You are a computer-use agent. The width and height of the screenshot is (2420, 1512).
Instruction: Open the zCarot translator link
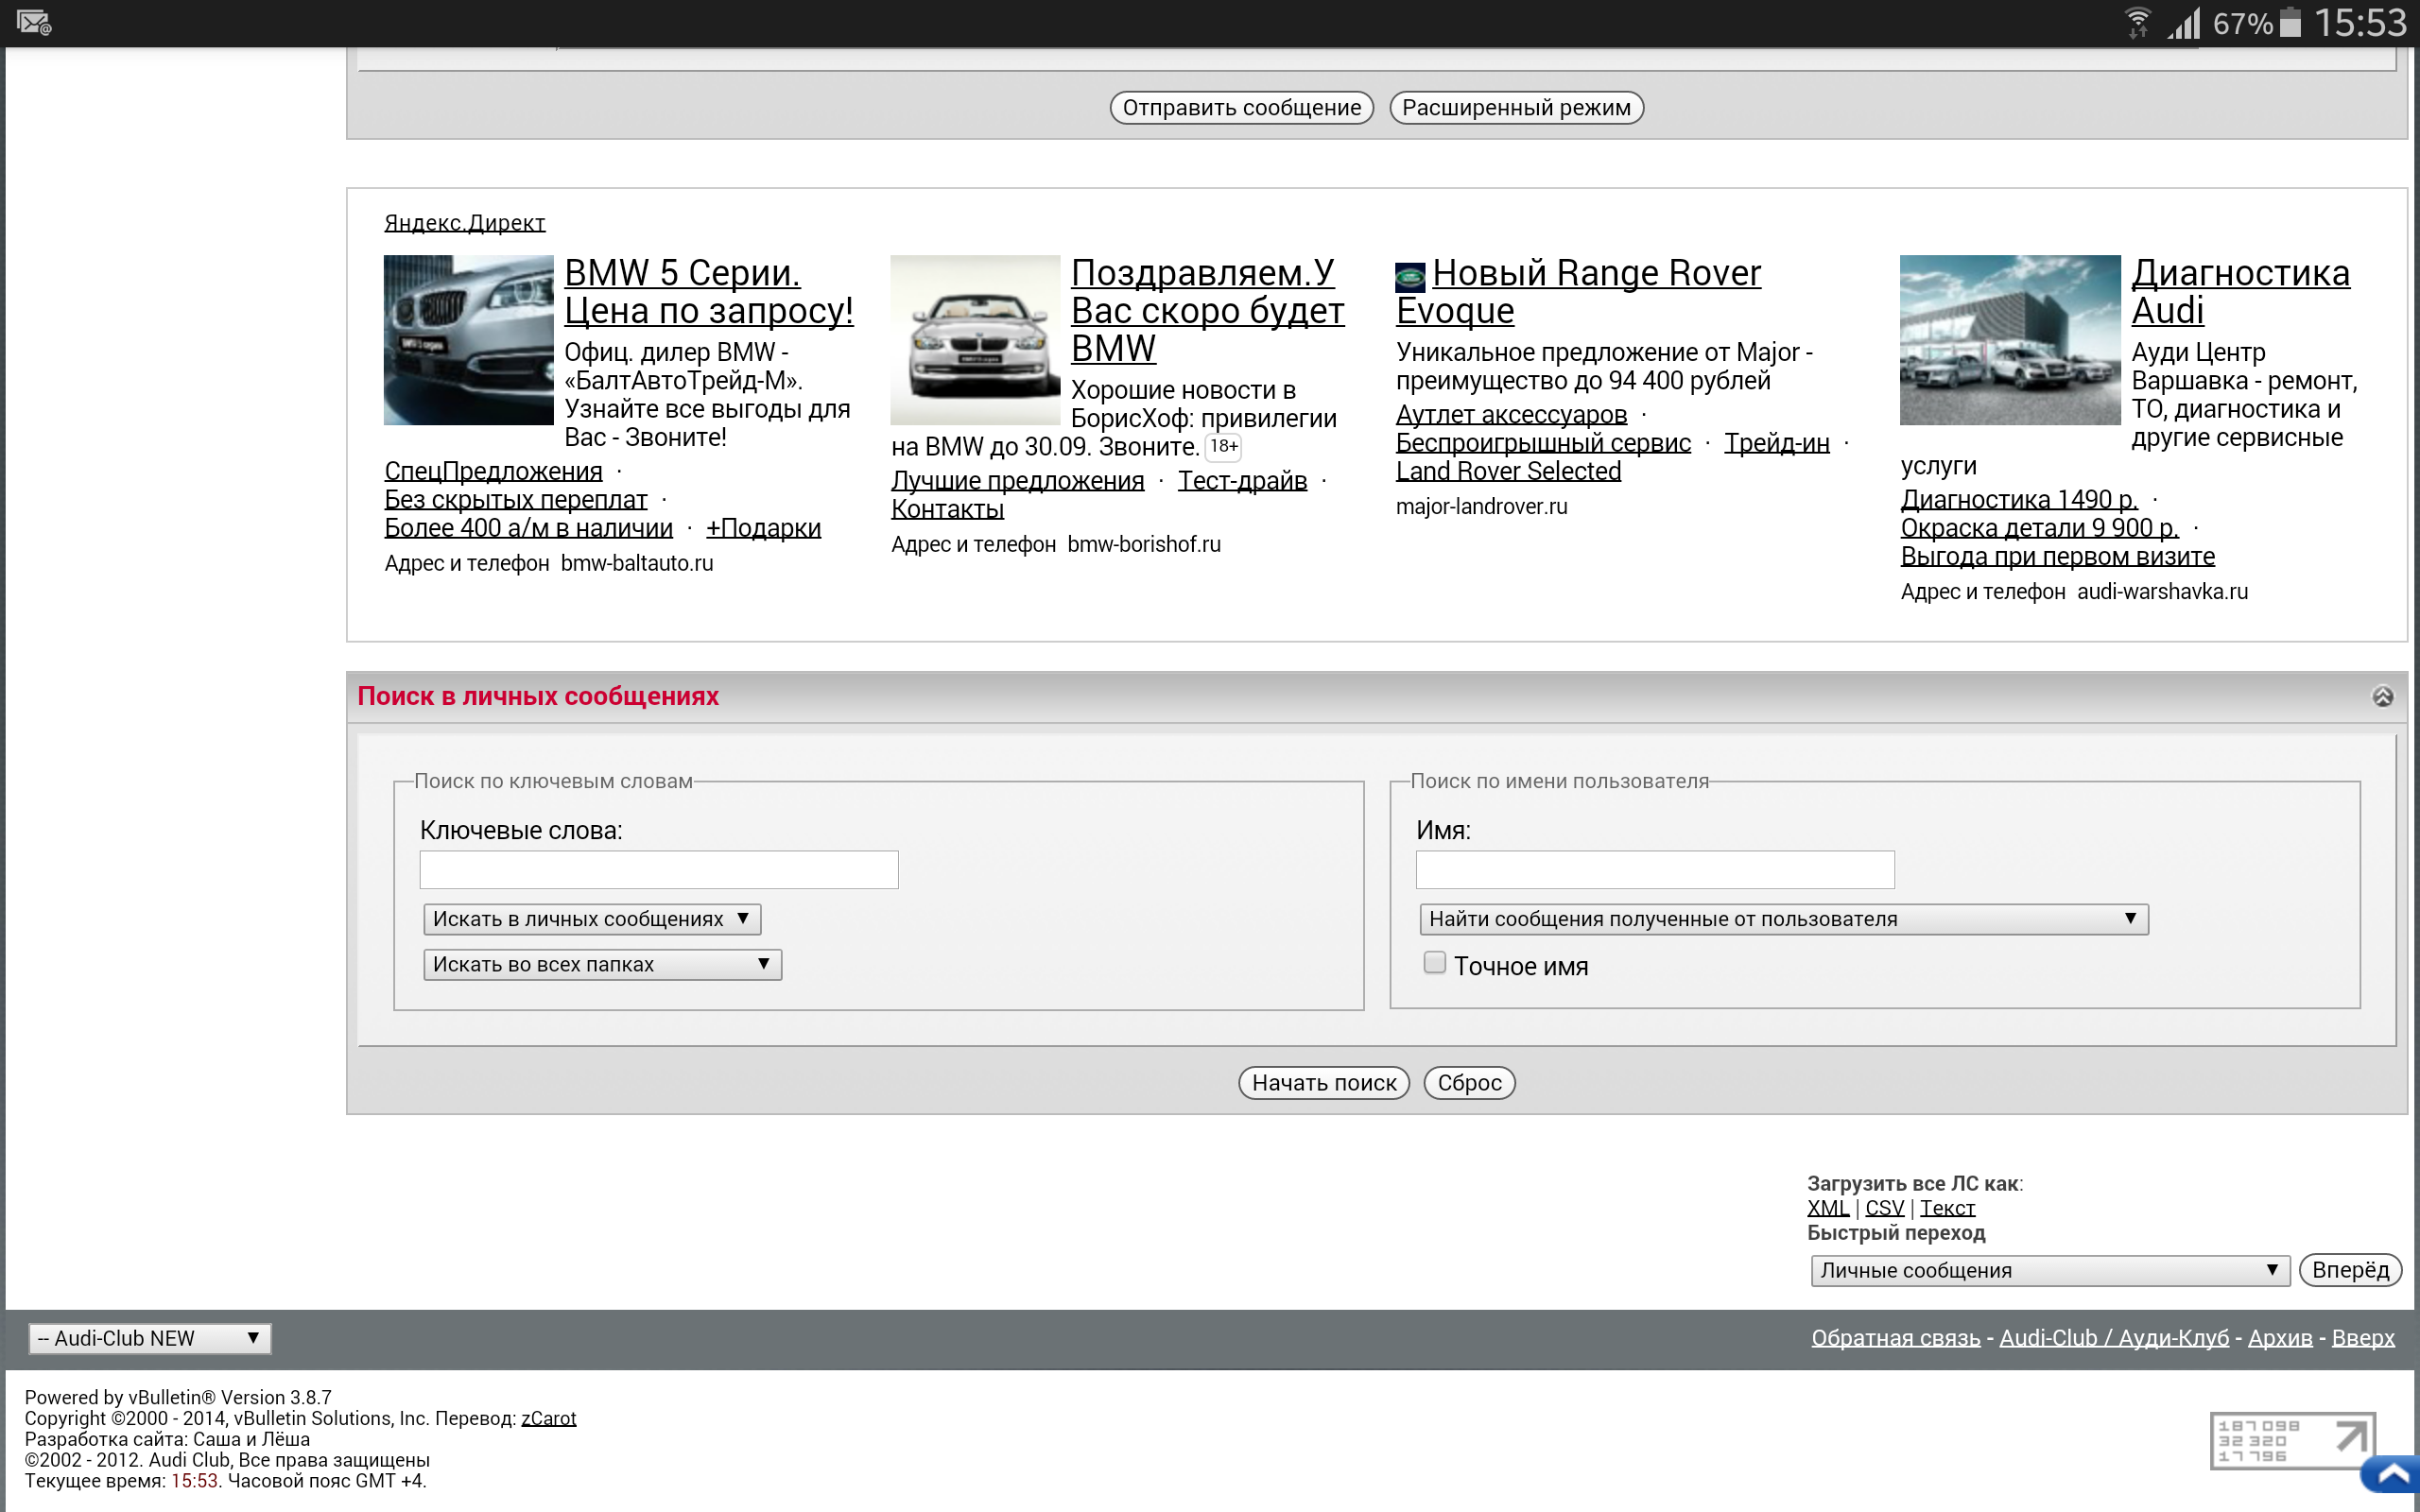click(x=548, y=1418)
